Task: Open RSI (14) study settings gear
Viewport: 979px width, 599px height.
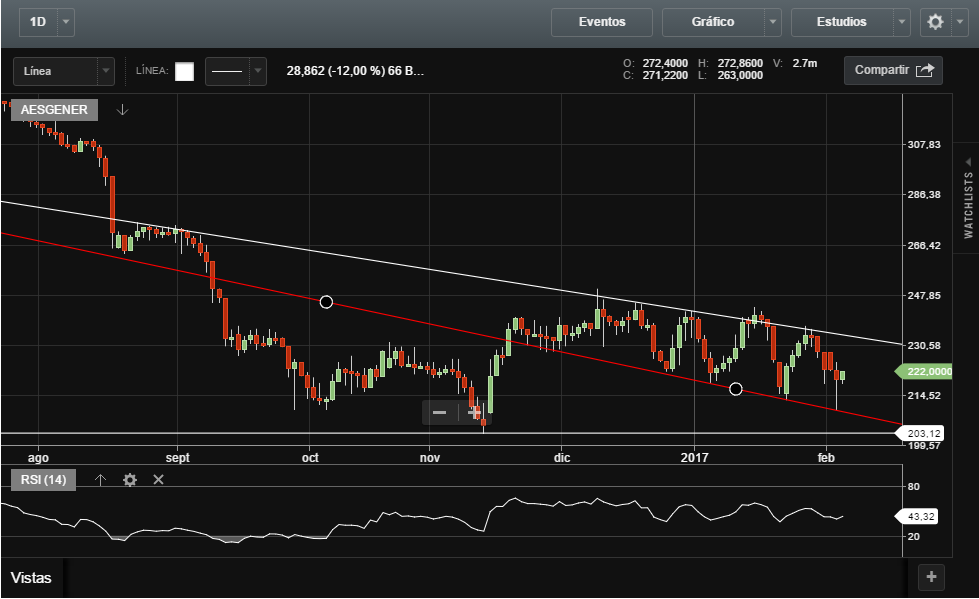Action: click(x=129, y=480)
